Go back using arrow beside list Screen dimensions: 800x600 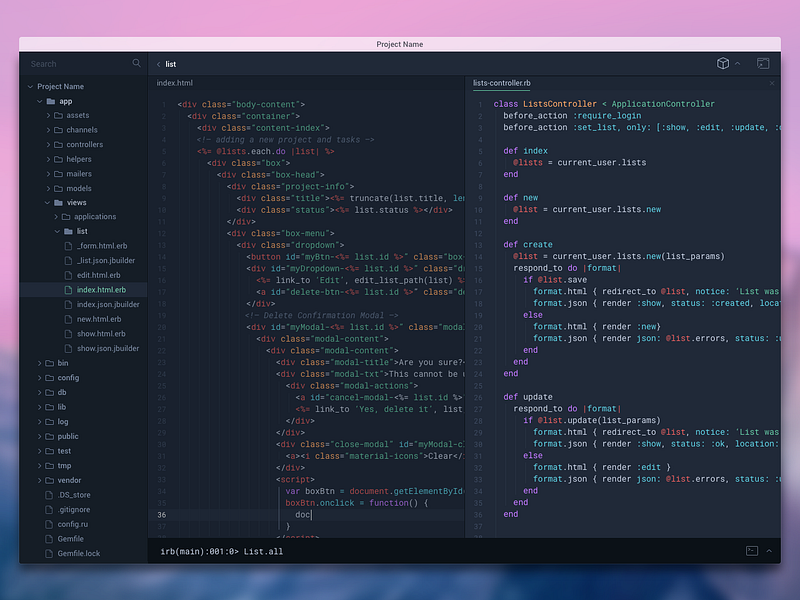pyautogui.click(x=157, y=64)
